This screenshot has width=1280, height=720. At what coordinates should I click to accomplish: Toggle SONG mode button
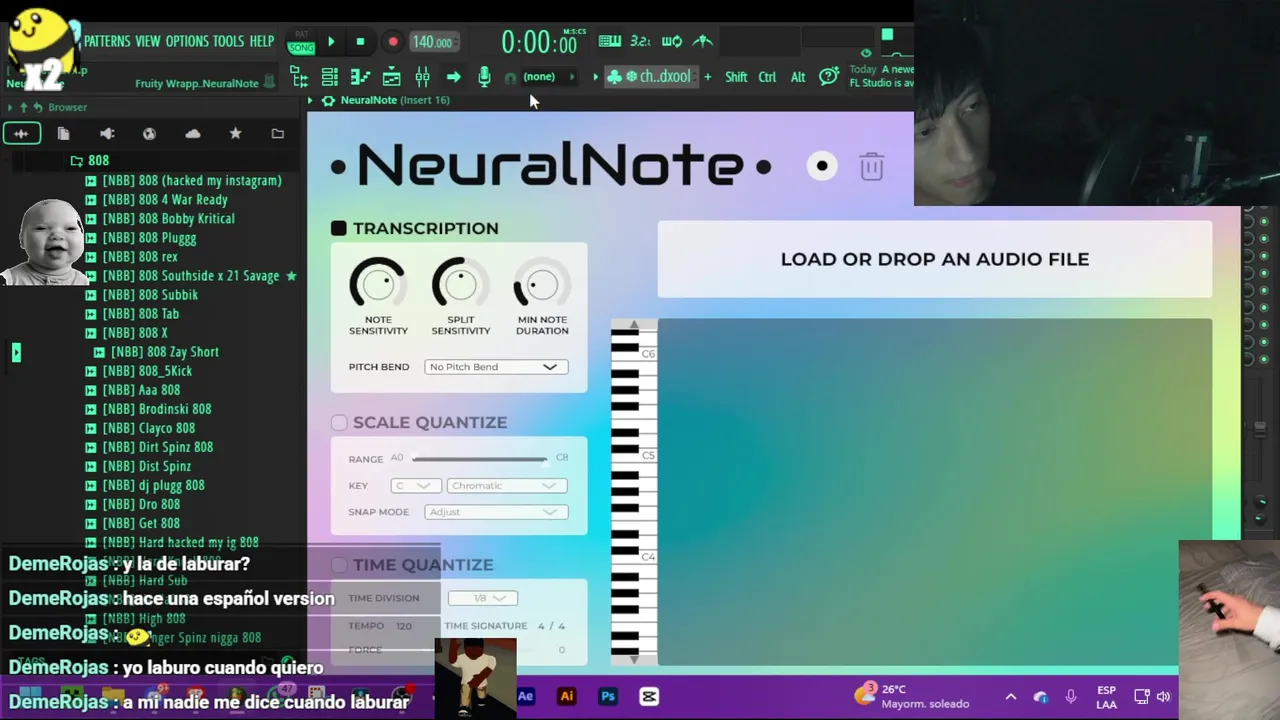click(x=301, y=48)
